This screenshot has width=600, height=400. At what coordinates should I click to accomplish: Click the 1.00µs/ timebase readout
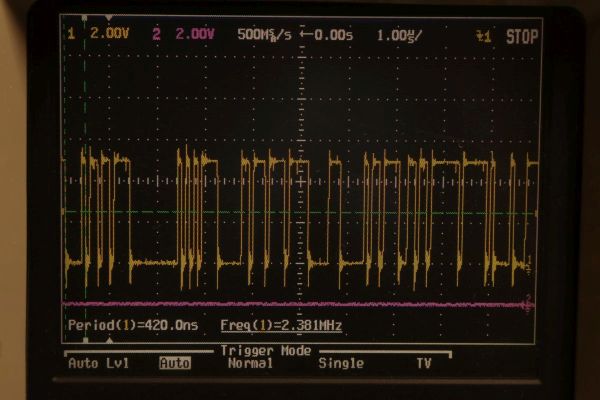click(x=399, y=36)
